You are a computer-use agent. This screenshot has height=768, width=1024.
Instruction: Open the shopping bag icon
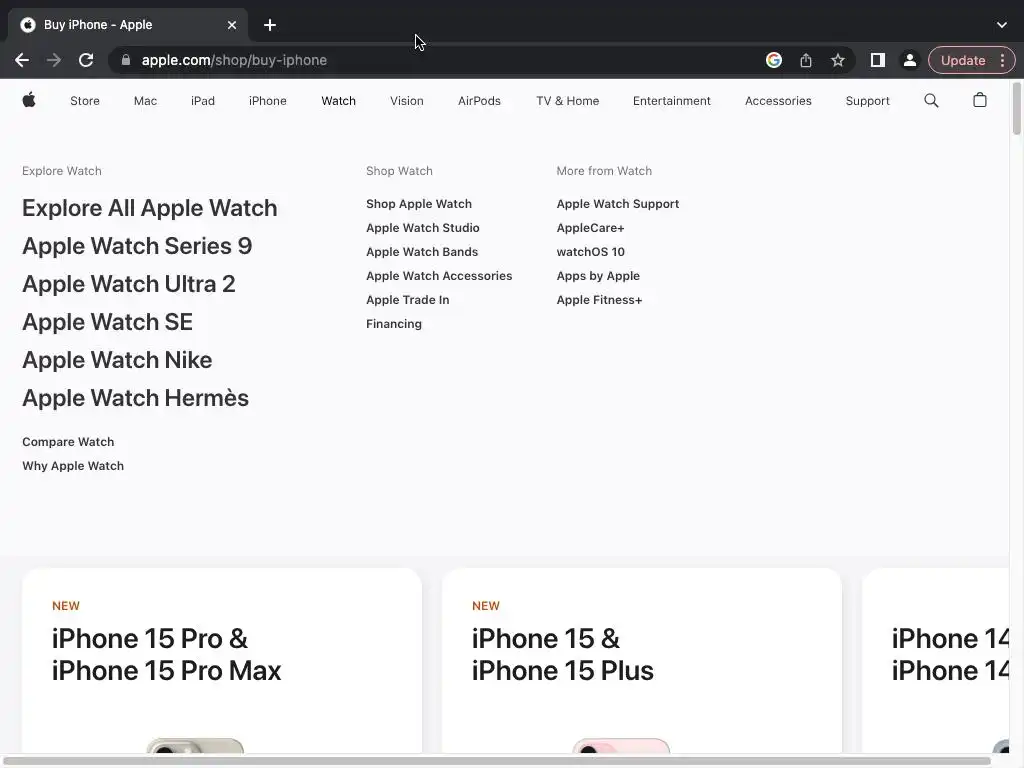coord(980,100)
